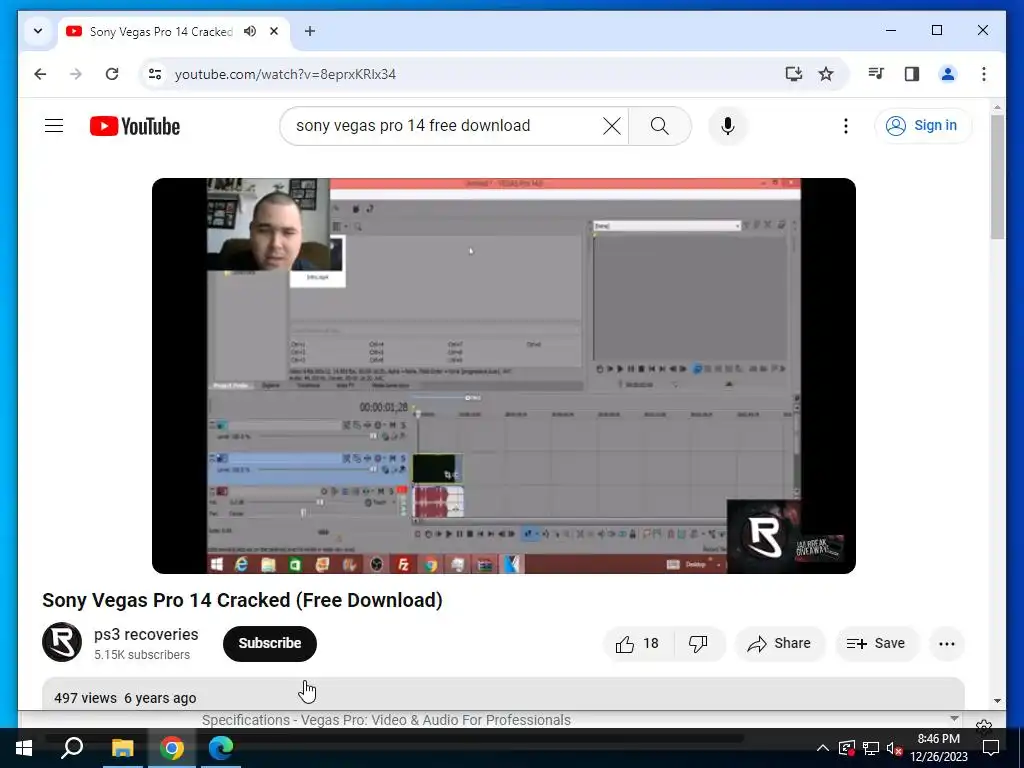This screenshot has width=1024, height=768.
Task: Click the video title text
Action: point(242,600)
